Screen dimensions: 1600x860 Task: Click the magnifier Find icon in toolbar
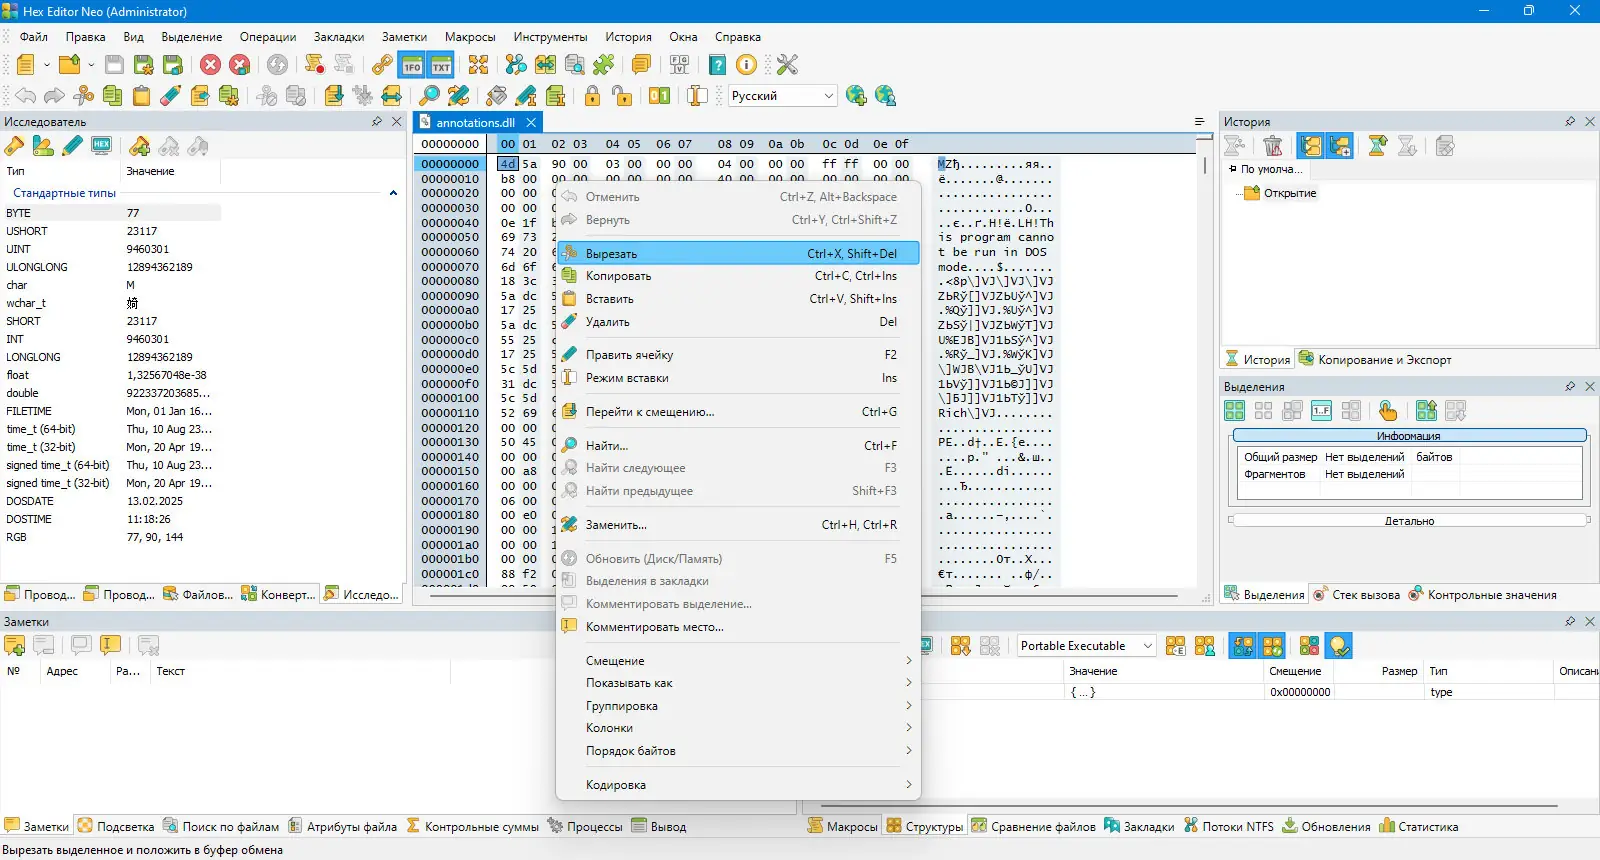(x=429, y=96)
